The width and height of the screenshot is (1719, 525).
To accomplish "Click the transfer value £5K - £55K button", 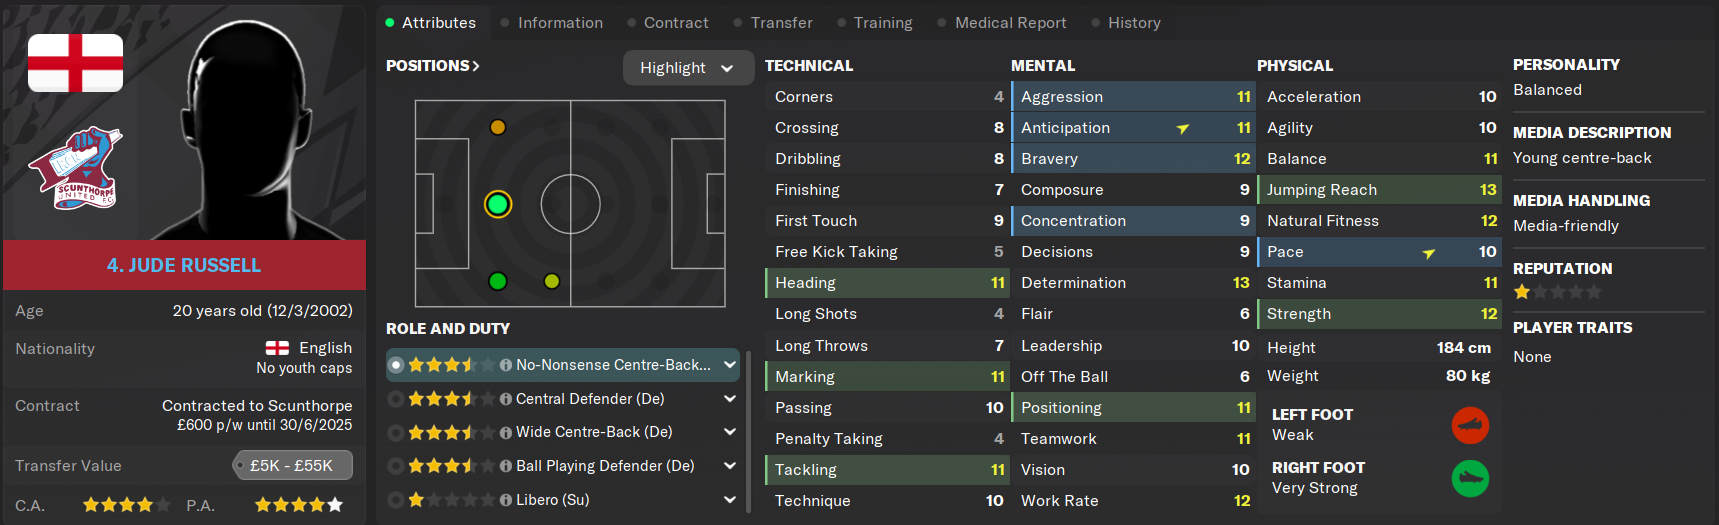I will [x=292, y=465].
